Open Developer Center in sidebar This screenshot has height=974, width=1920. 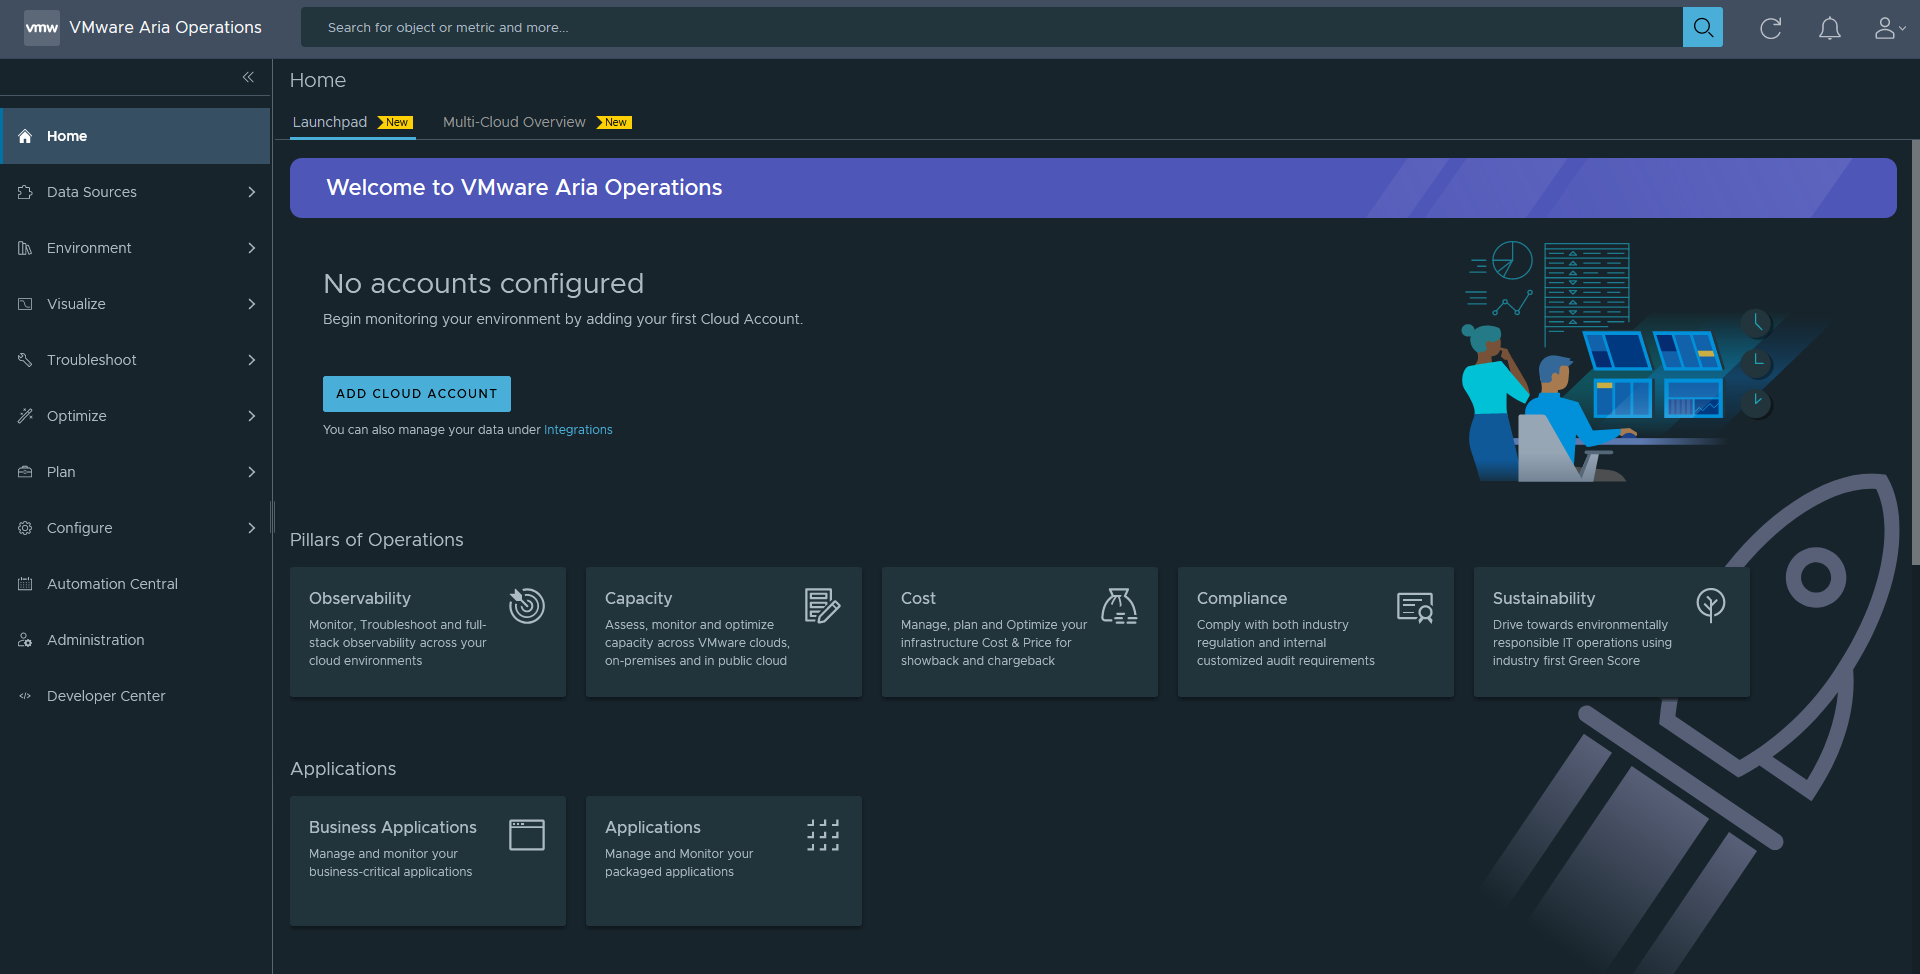click(x=136, y=696)
